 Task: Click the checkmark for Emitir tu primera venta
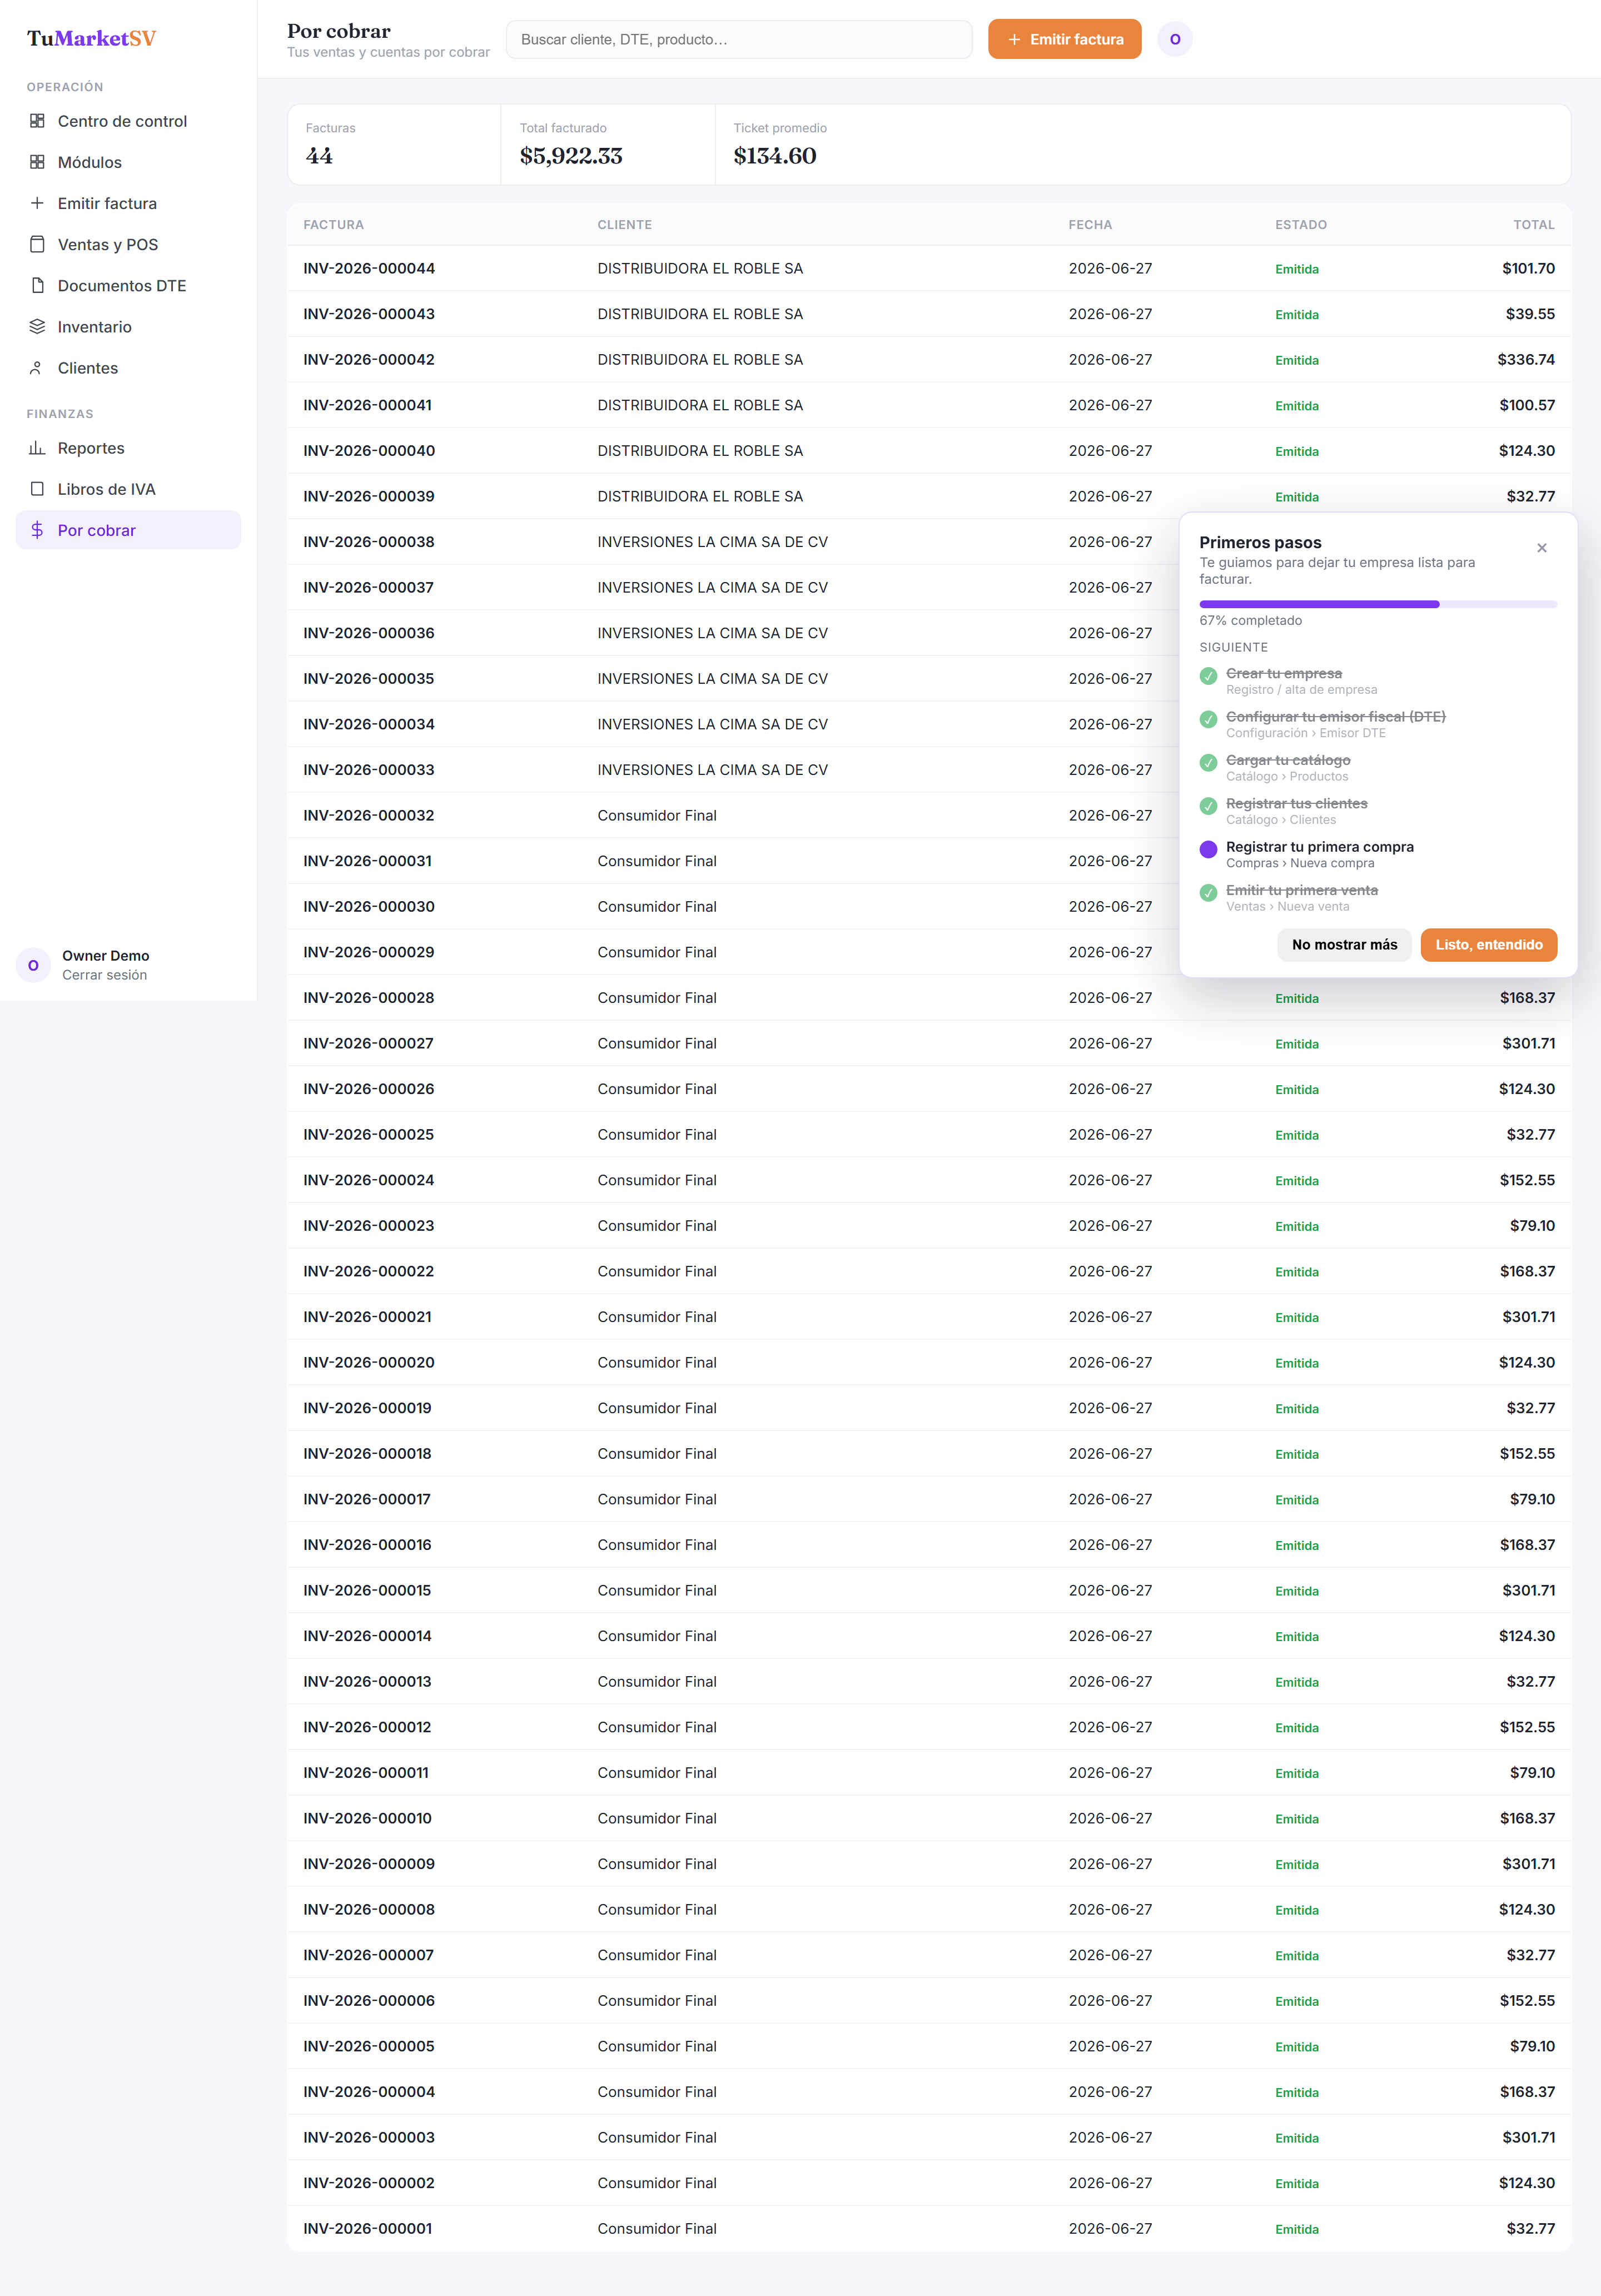click(1208, 893)
